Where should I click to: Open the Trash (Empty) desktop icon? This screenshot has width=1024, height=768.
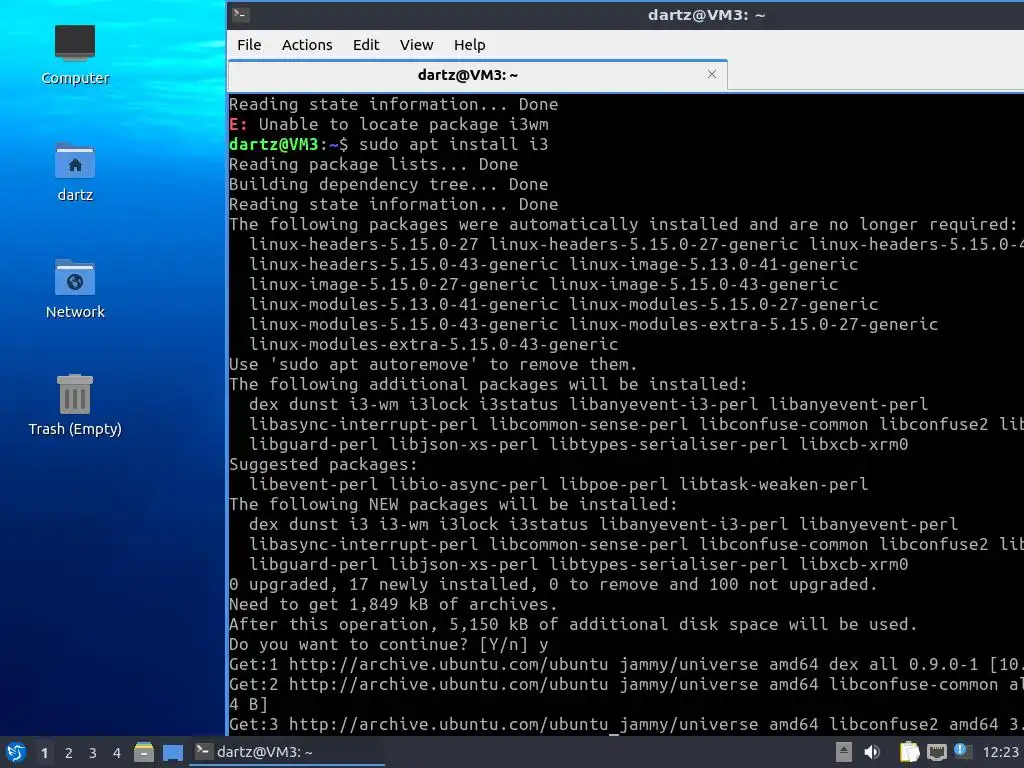tap(74, 405)
